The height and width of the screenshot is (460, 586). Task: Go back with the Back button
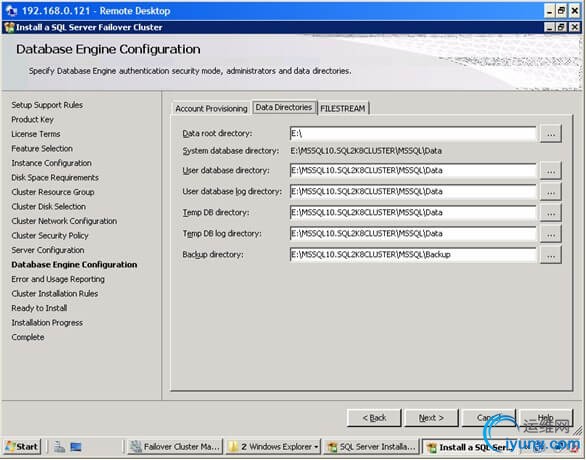click(x=374, y=417)
